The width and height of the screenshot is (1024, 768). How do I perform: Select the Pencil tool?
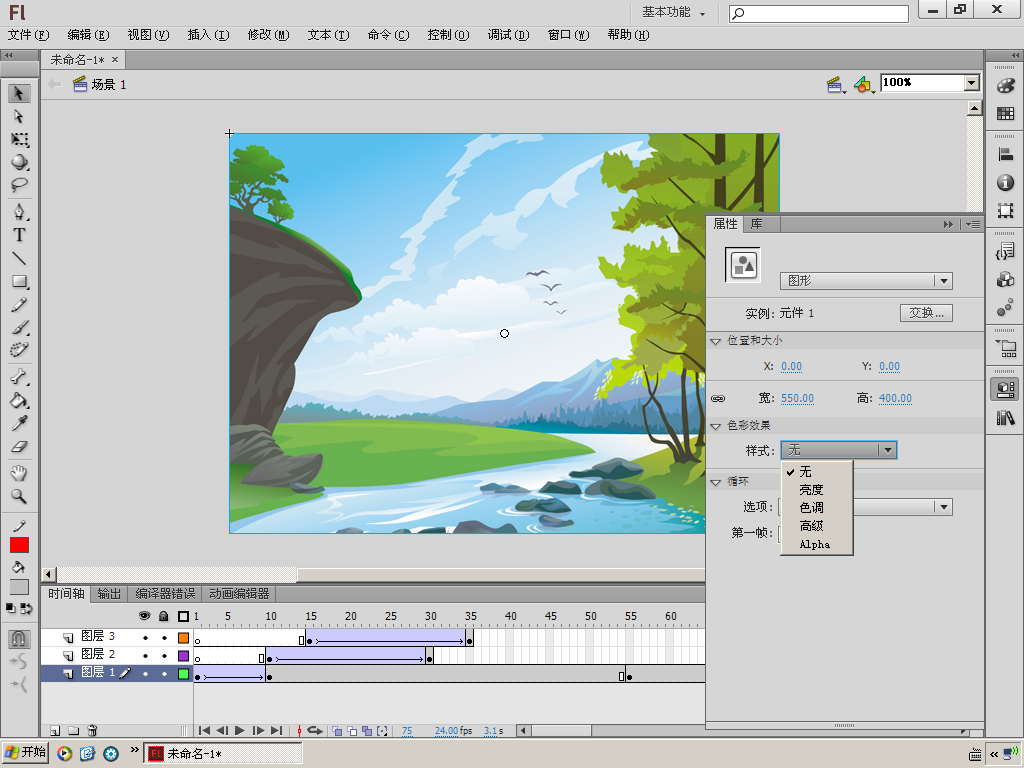19,304
